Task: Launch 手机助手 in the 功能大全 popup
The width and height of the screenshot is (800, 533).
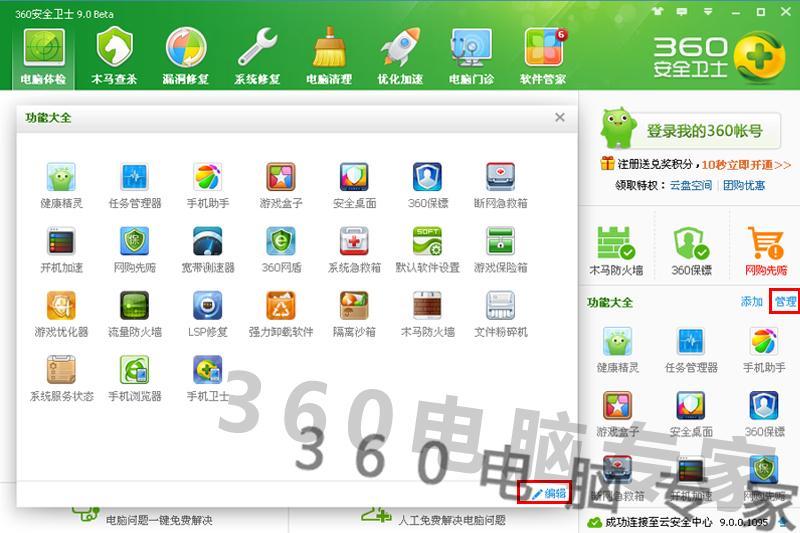Action: pos(208,186)
